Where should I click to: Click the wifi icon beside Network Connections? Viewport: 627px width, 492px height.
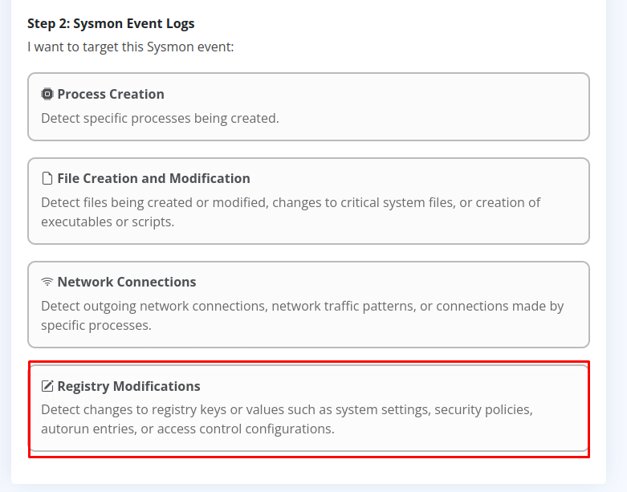coord(47,282)
